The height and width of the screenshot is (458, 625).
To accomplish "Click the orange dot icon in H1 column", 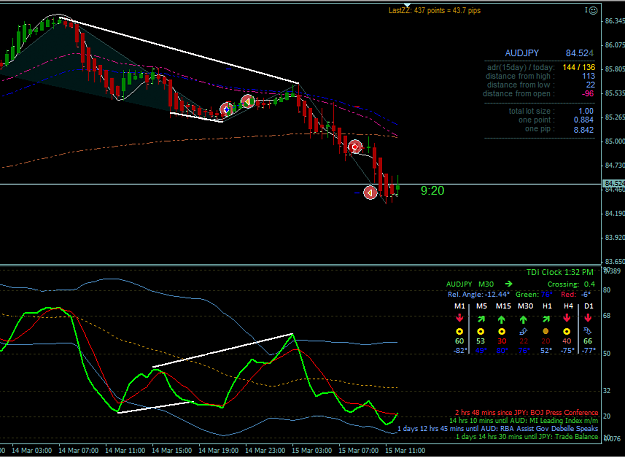I will click(546, 331).
